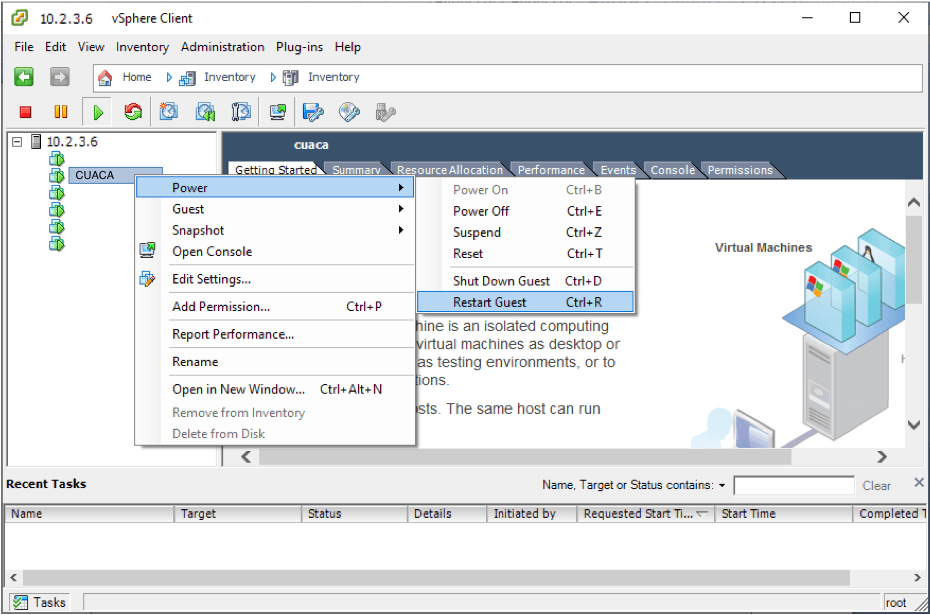Screen dimensions: 930x615
Task: Select Report Performance... menu entry
Action: click(275, 334)
